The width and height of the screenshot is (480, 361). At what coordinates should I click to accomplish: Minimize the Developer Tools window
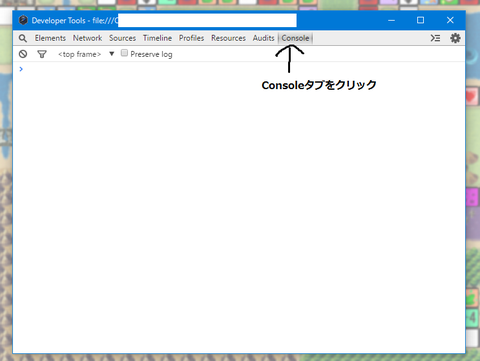pyautogui.click(x=391, y=20)
